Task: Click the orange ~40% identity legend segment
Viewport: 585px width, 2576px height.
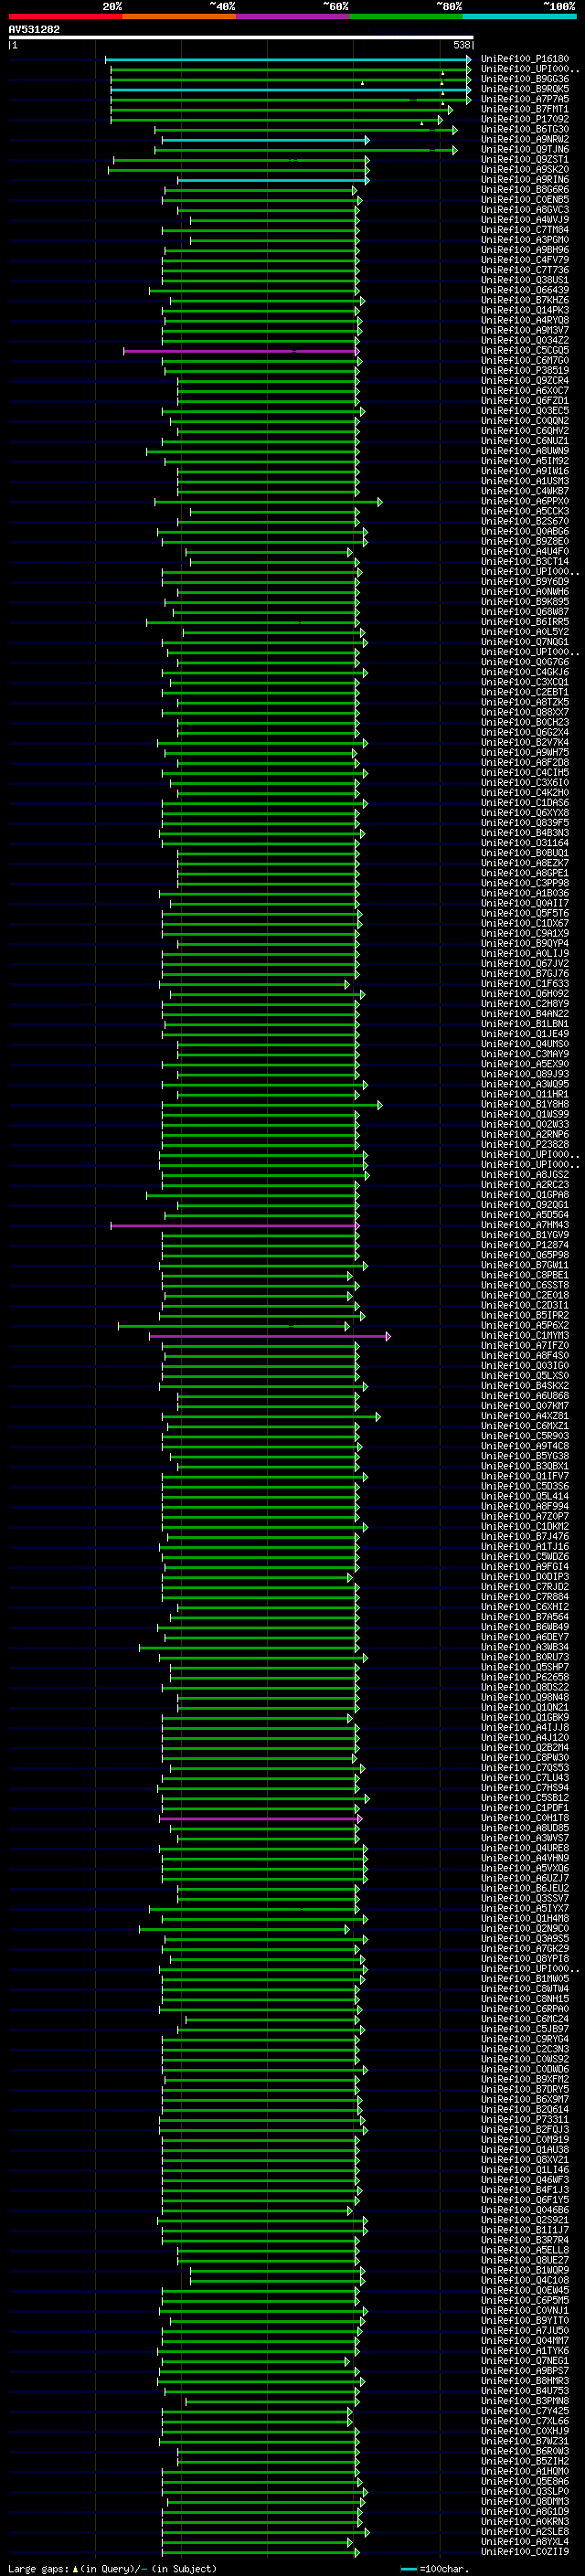Action: [x=179, y=16]
